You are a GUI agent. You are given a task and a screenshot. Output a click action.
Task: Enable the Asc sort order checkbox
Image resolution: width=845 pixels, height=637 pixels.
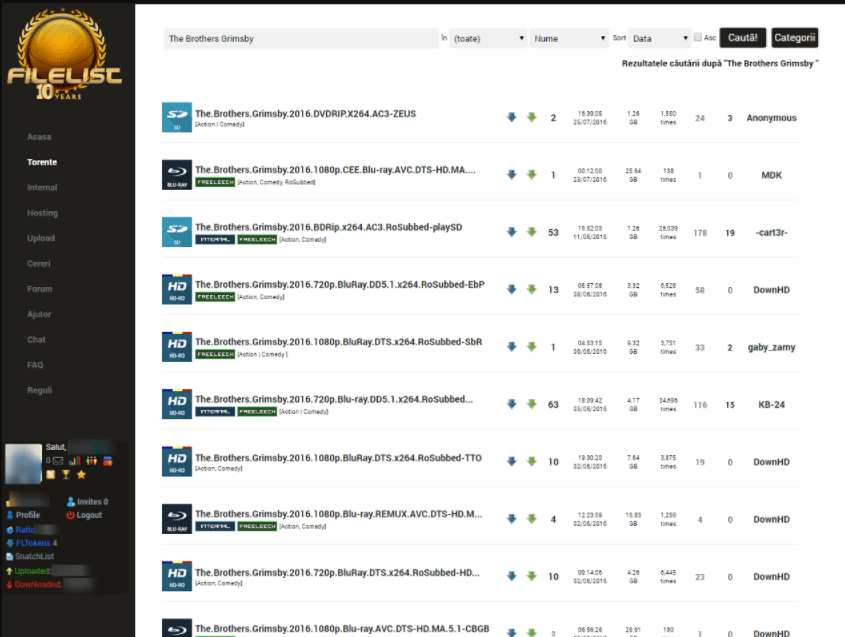698,37
